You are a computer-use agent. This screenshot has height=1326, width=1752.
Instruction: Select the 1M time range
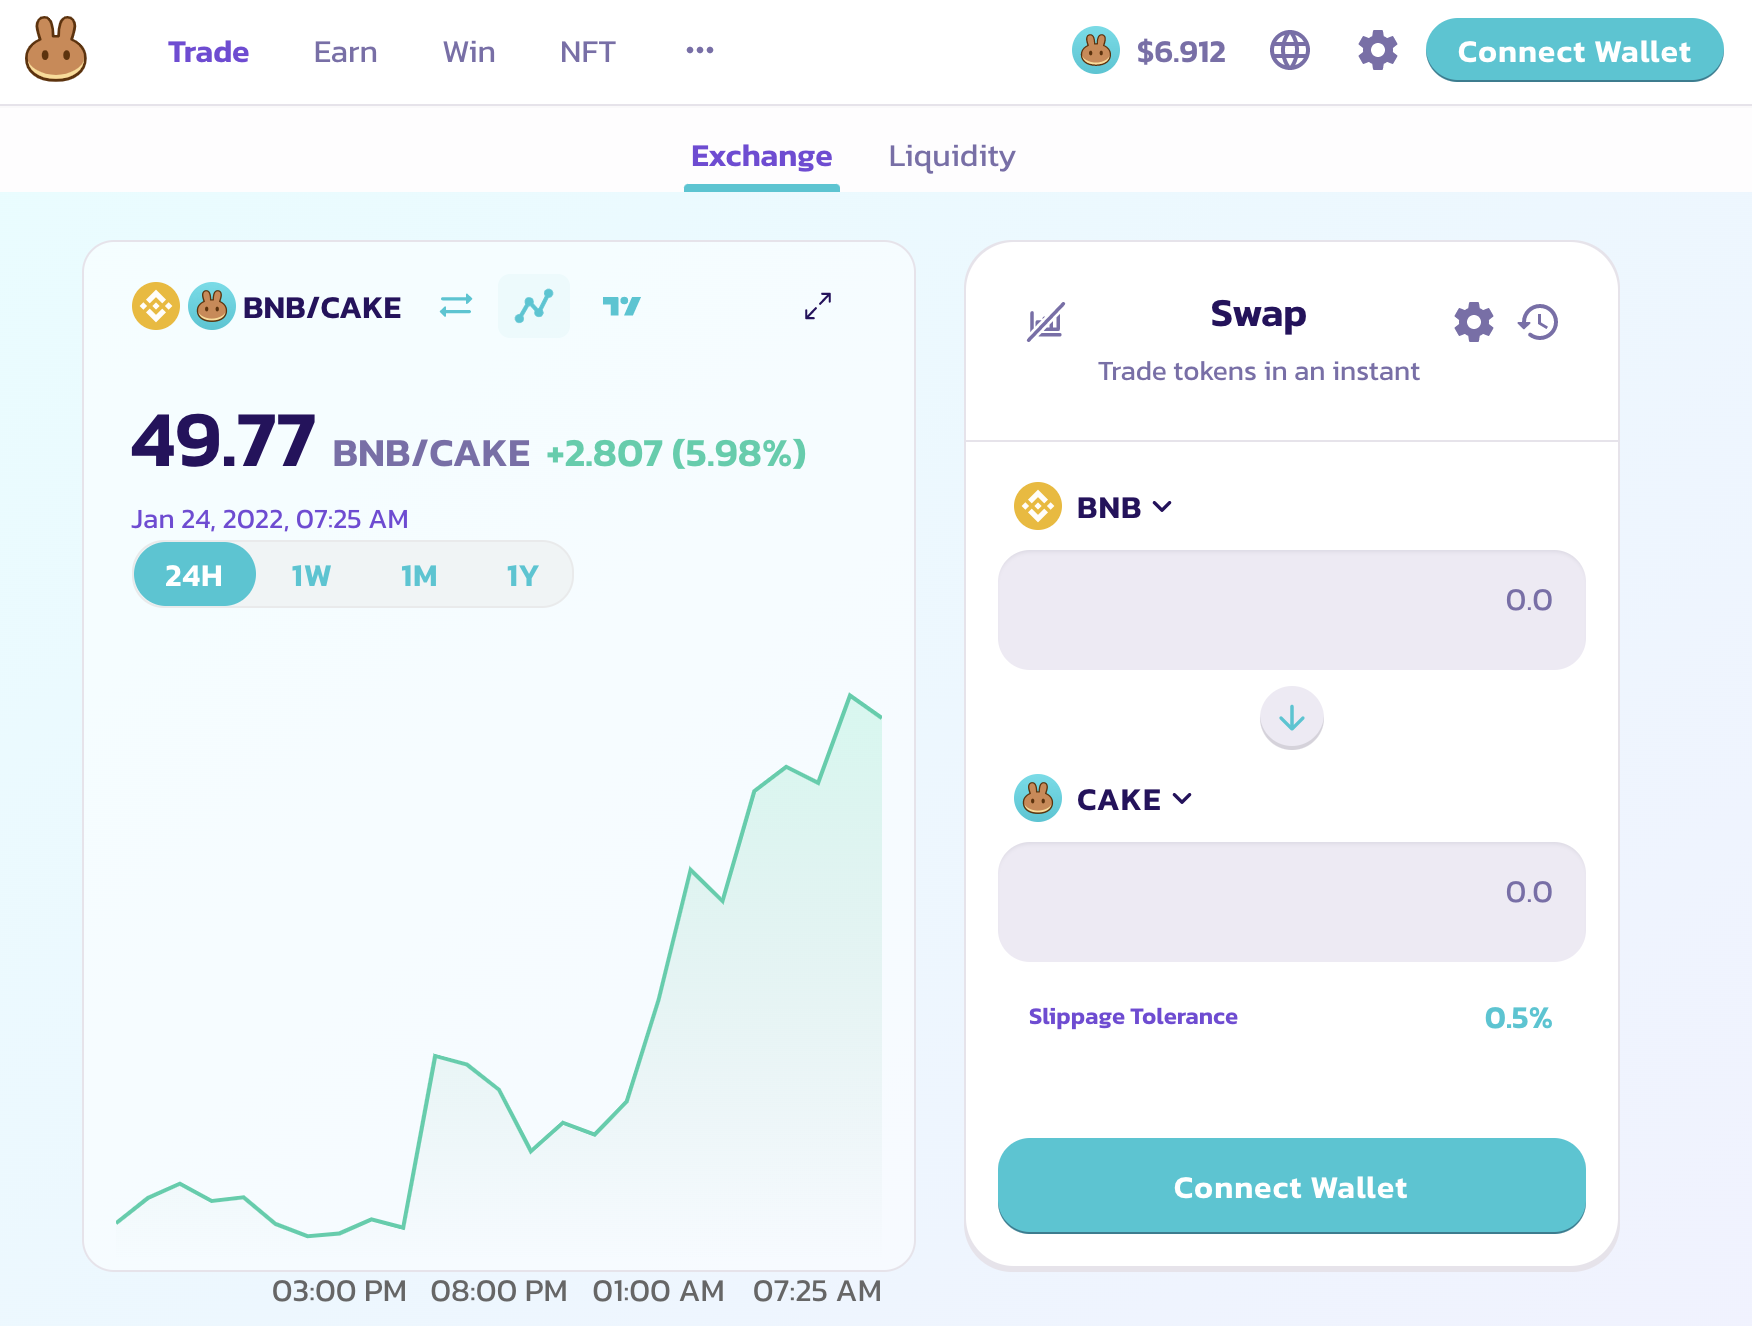419,575
